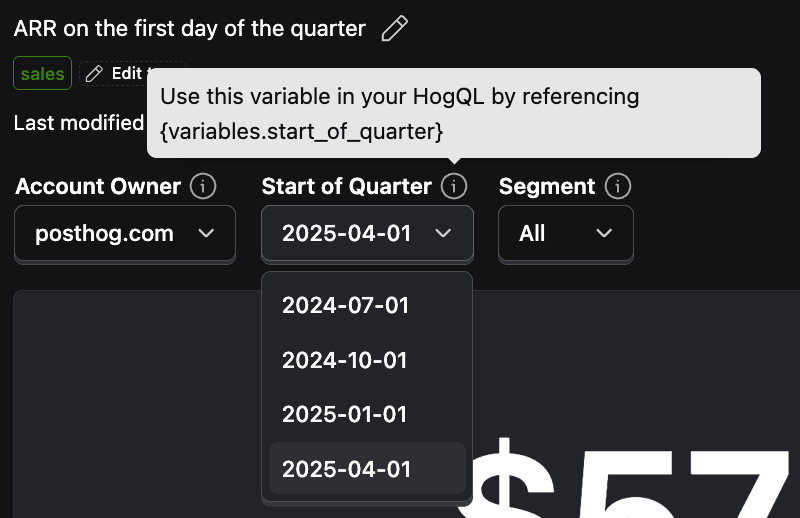Open the Account Owner dropdown showing posthog.com
Image resolution: width=800 pixels, height=518 pixels.
pos(124,233)
